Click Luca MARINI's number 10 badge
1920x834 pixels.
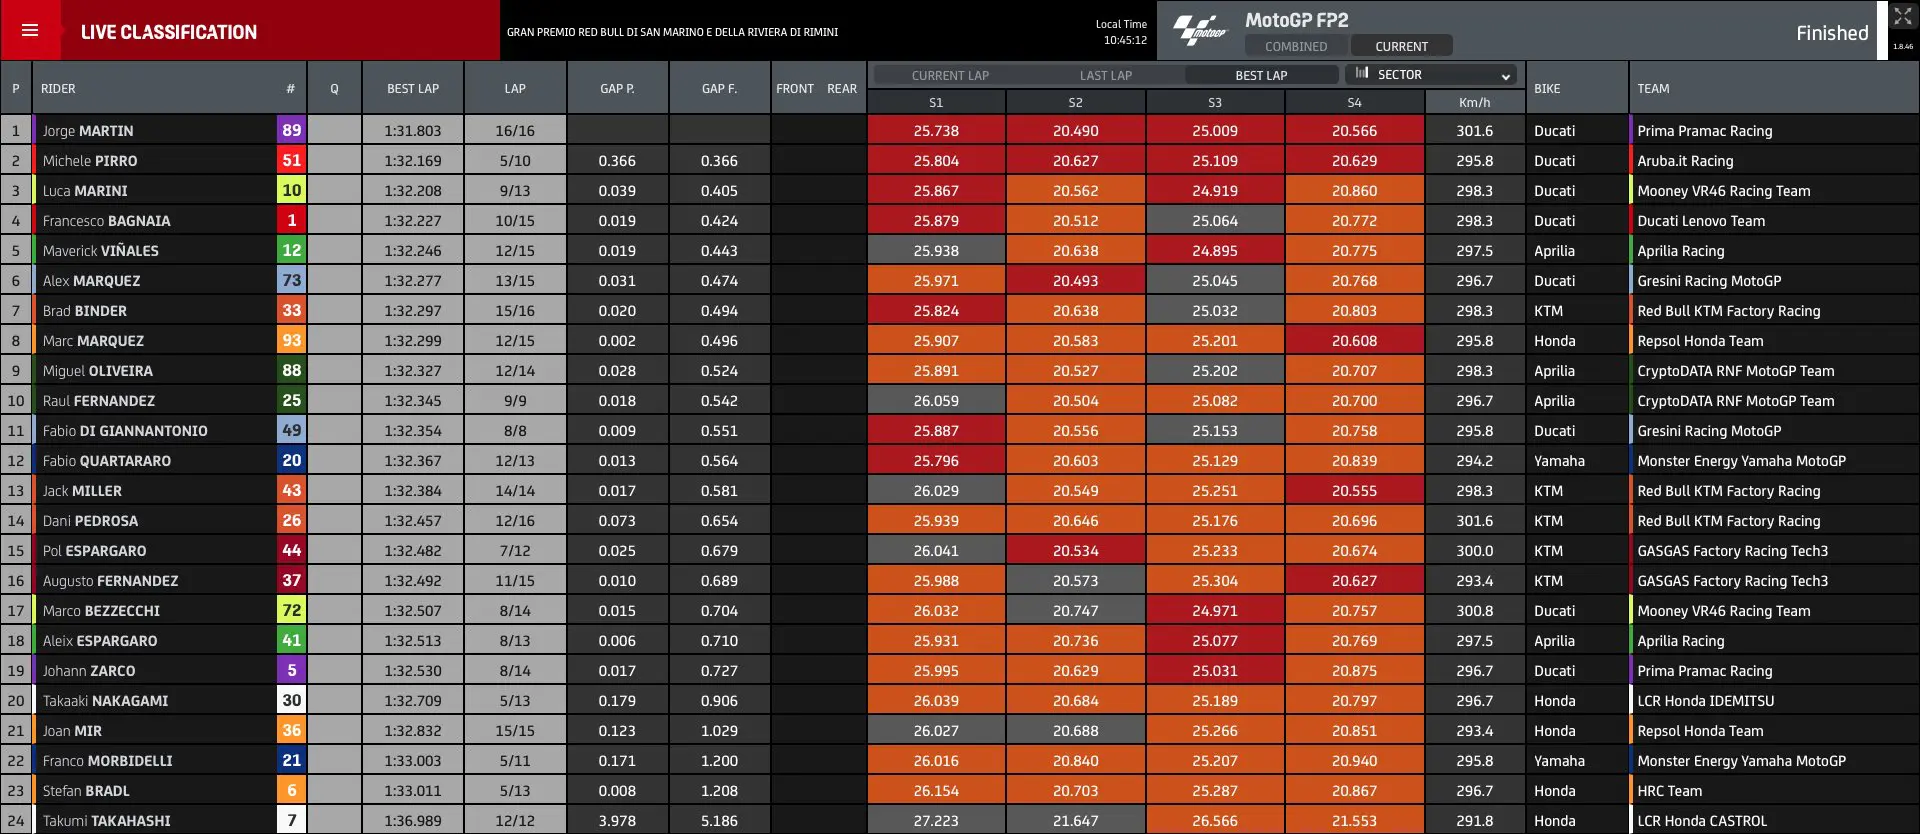(291, 190)
